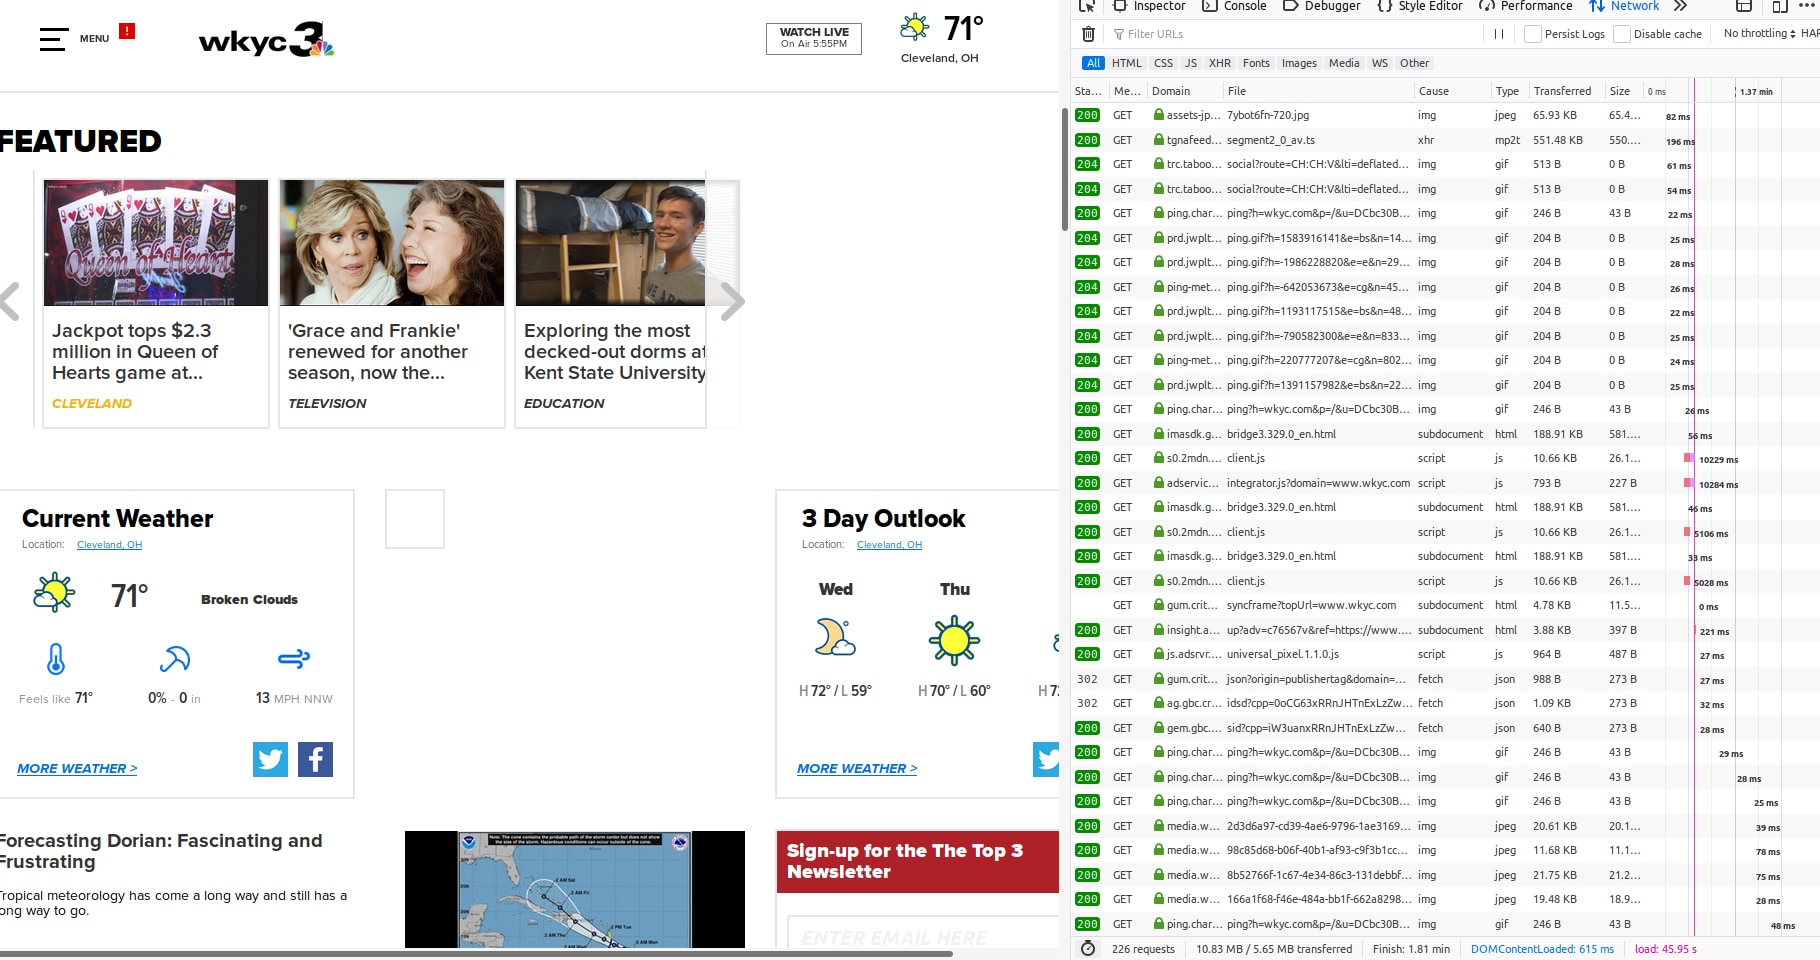The width and height of the screenshot is (1820, 960).
Task: Change location Cleveland, OH in Current Weather
Action: click(x=109, y=545)
